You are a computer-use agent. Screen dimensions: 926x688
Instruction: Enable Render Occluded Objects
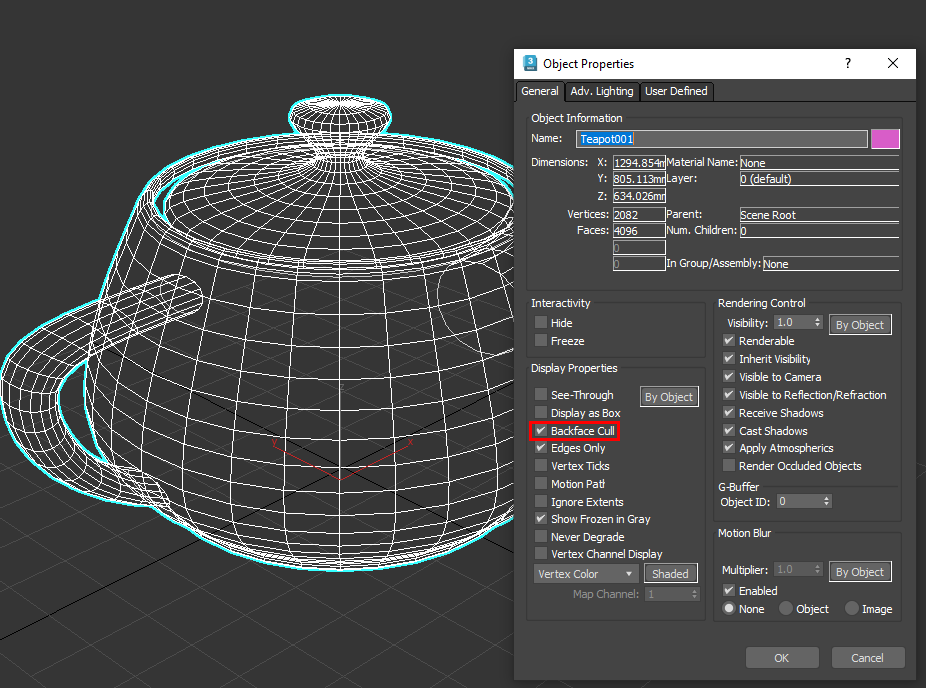pos(729,465)
